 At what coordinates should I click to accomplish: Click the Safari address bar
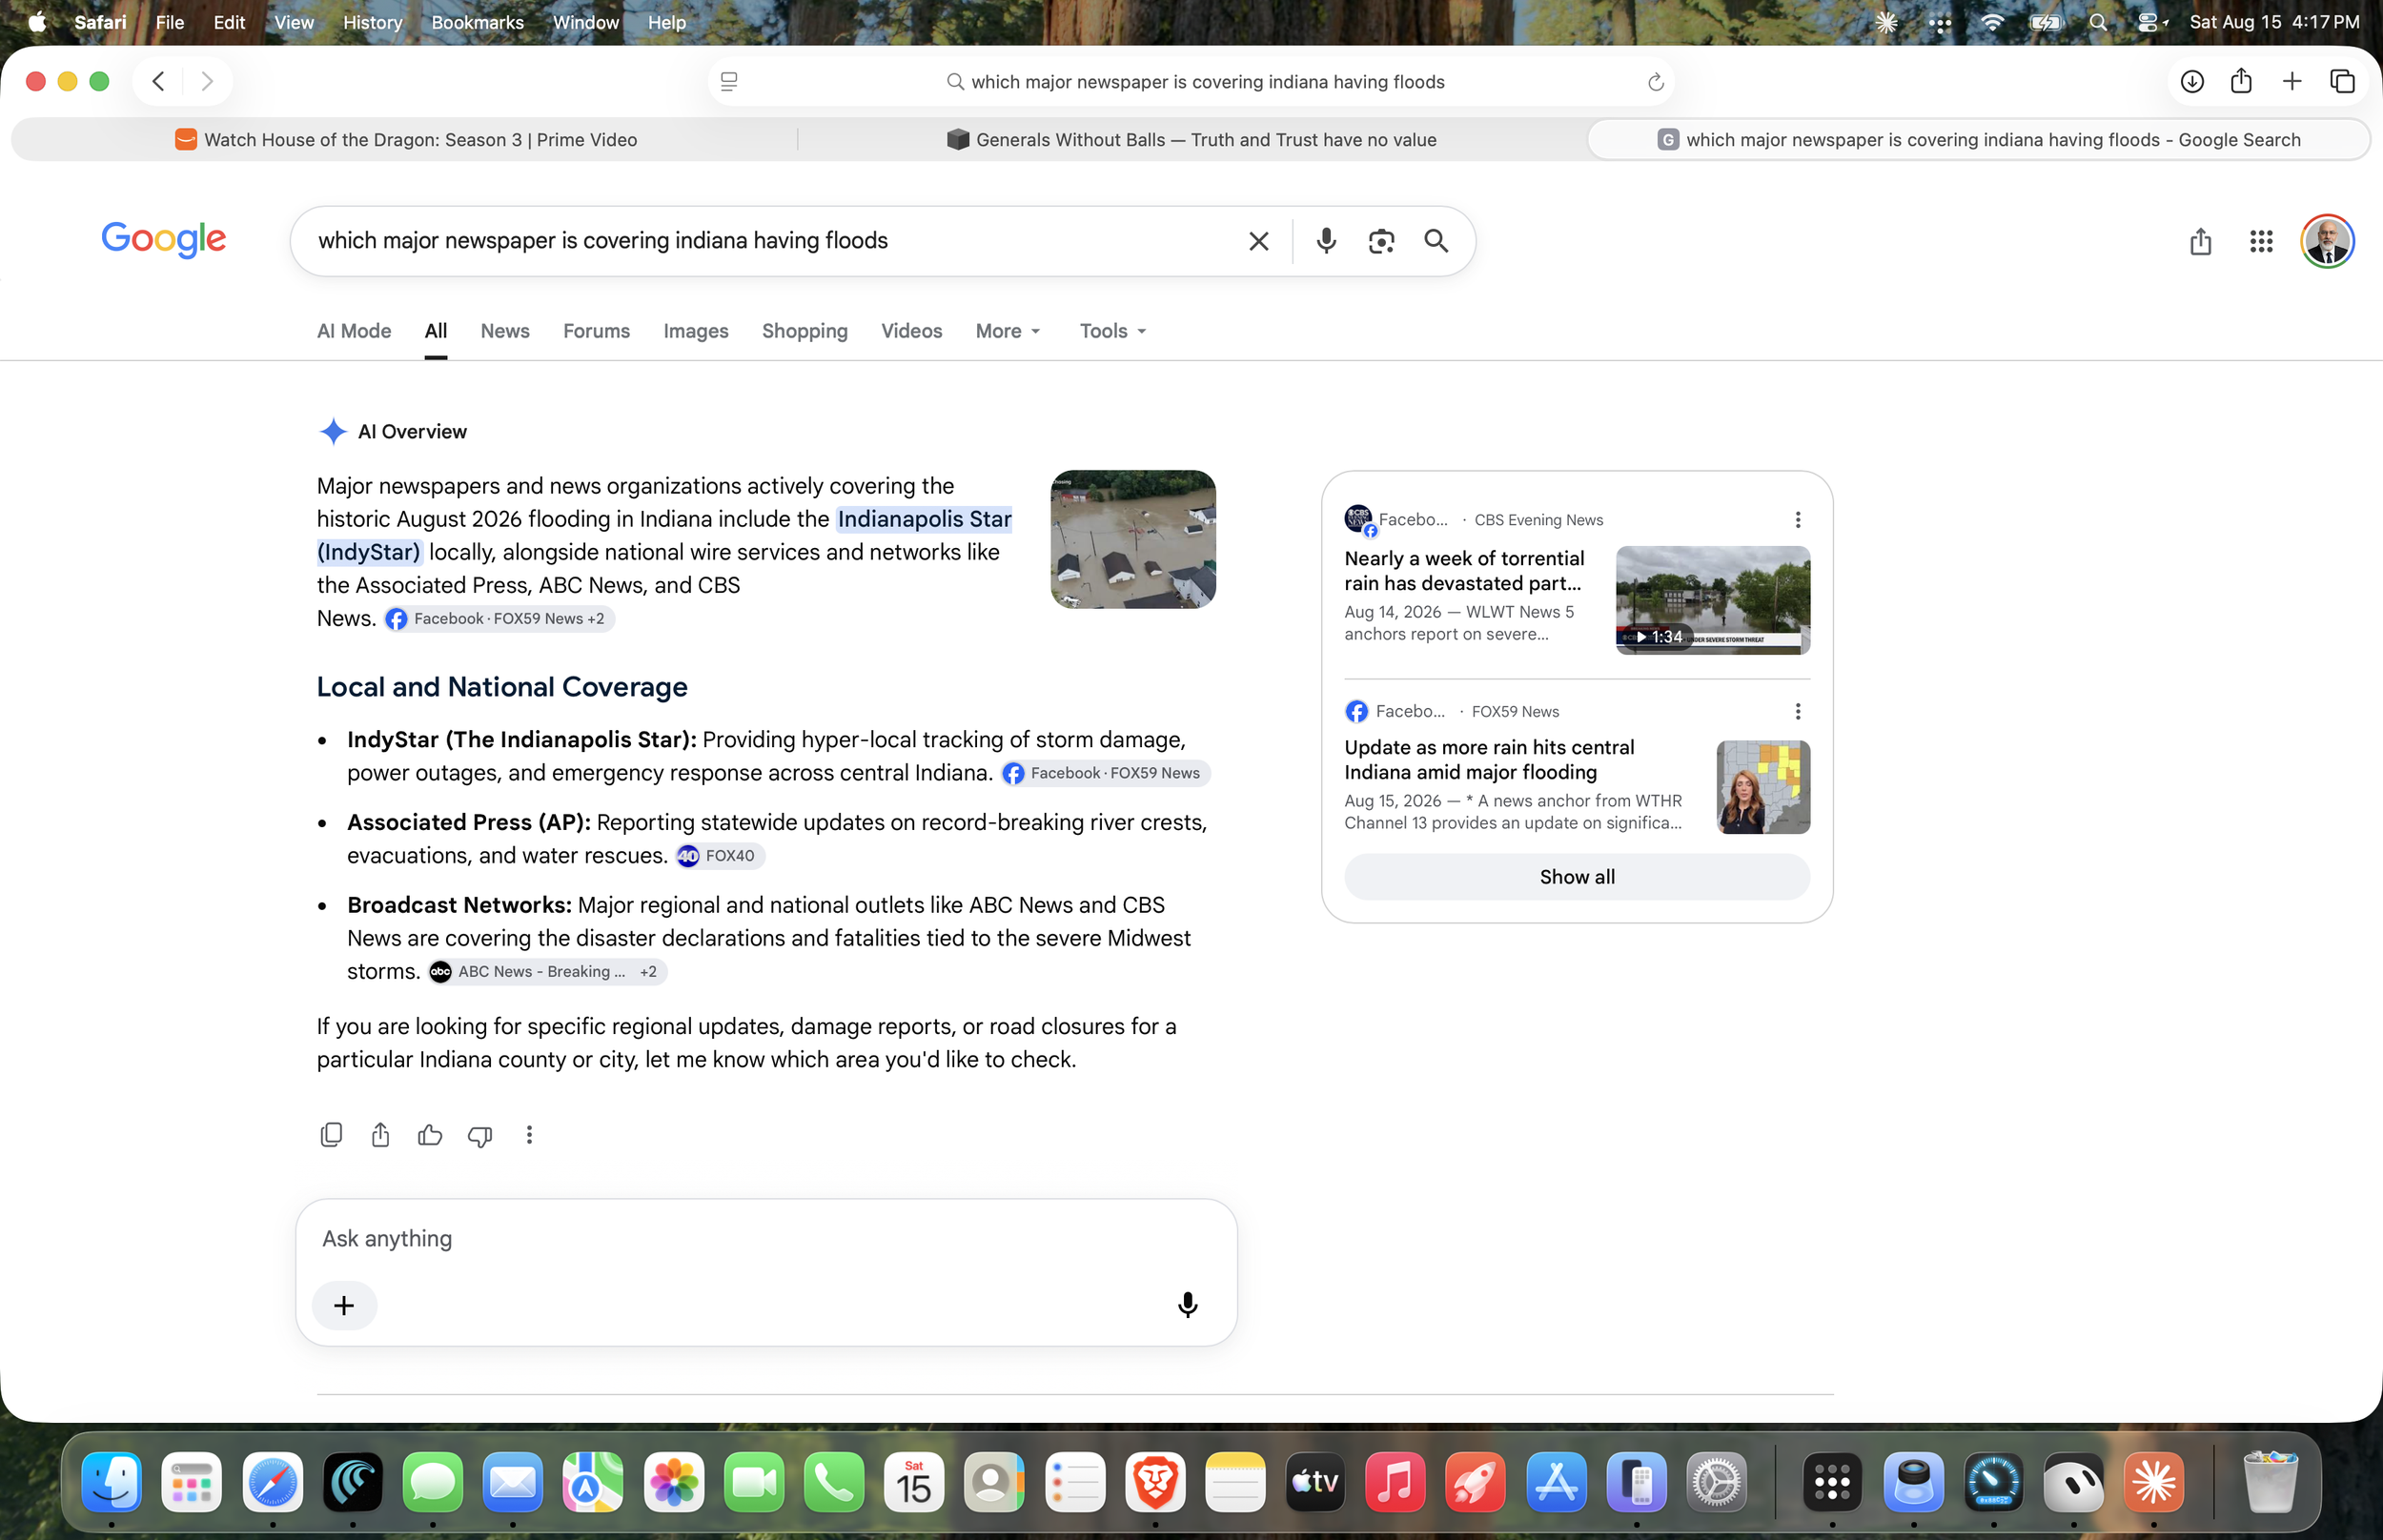[1191, 82]
